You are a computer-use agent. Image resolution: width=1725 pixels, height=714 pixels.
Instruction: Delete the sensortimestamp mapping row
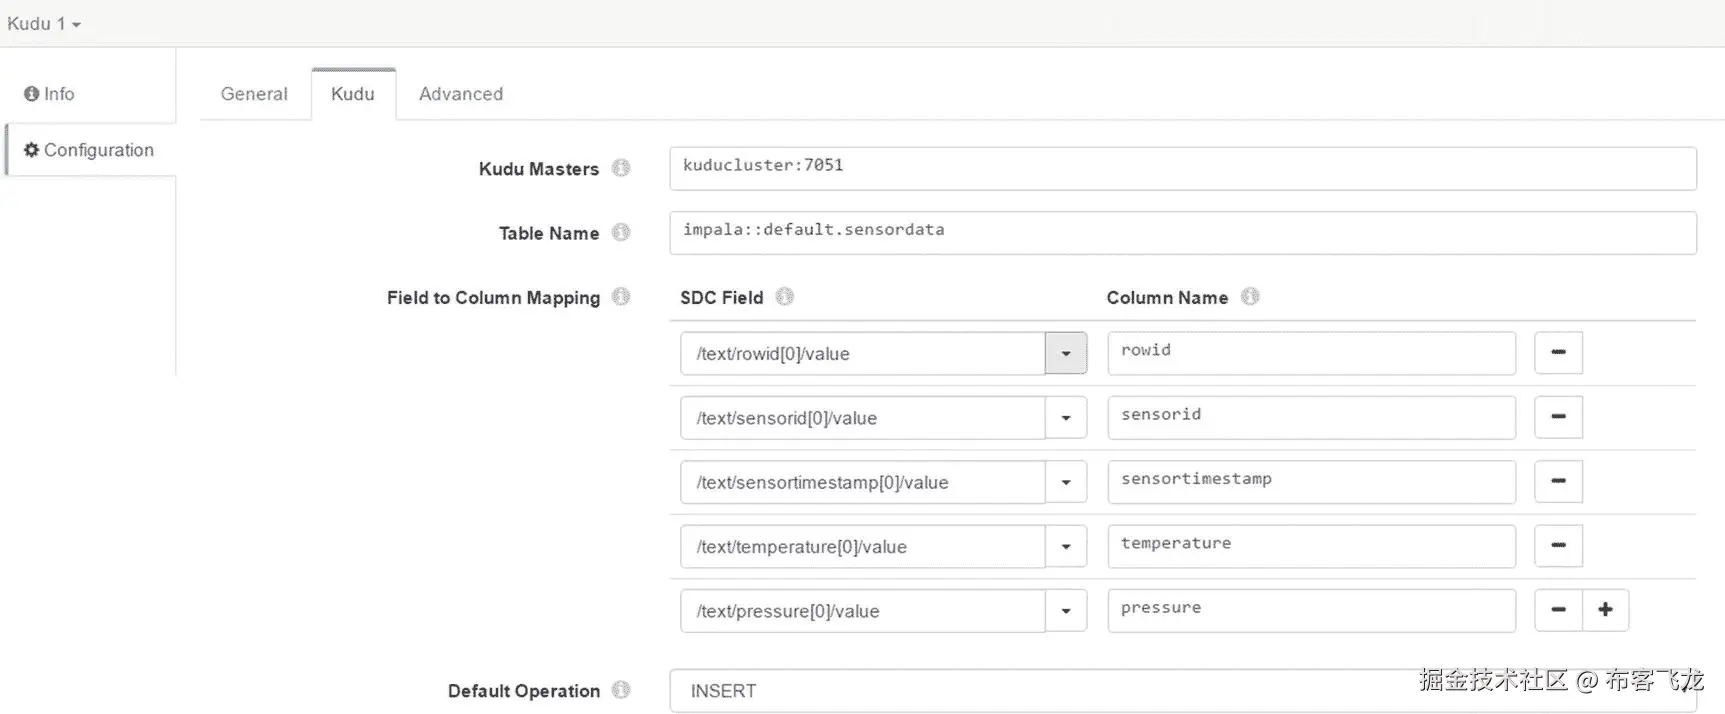[x=1558, y=481]
